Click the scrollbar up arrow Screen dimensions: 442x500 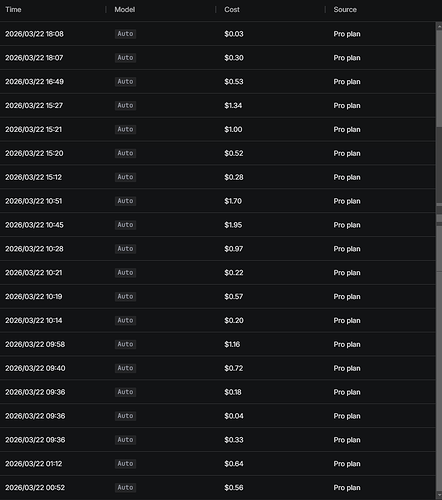pos(439,27)
